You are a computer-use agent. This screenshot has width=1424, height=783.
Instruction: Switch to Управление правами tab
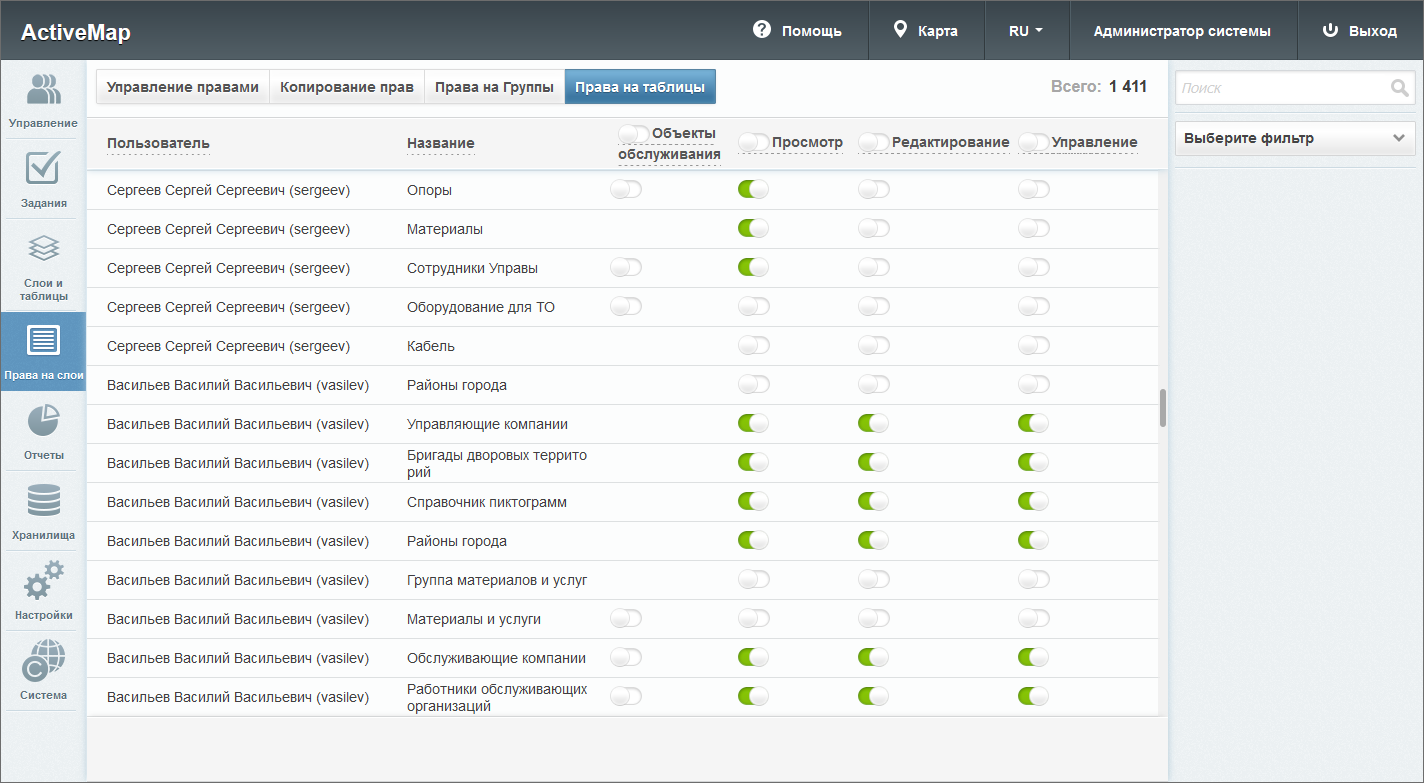pos(183,87)
